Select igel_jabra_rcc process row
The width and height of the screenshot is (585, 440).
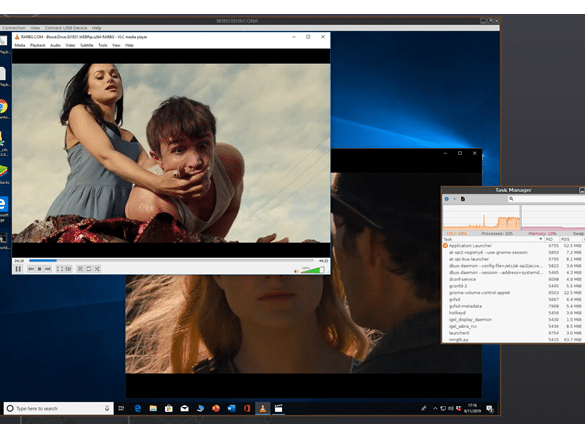(513, 326)
